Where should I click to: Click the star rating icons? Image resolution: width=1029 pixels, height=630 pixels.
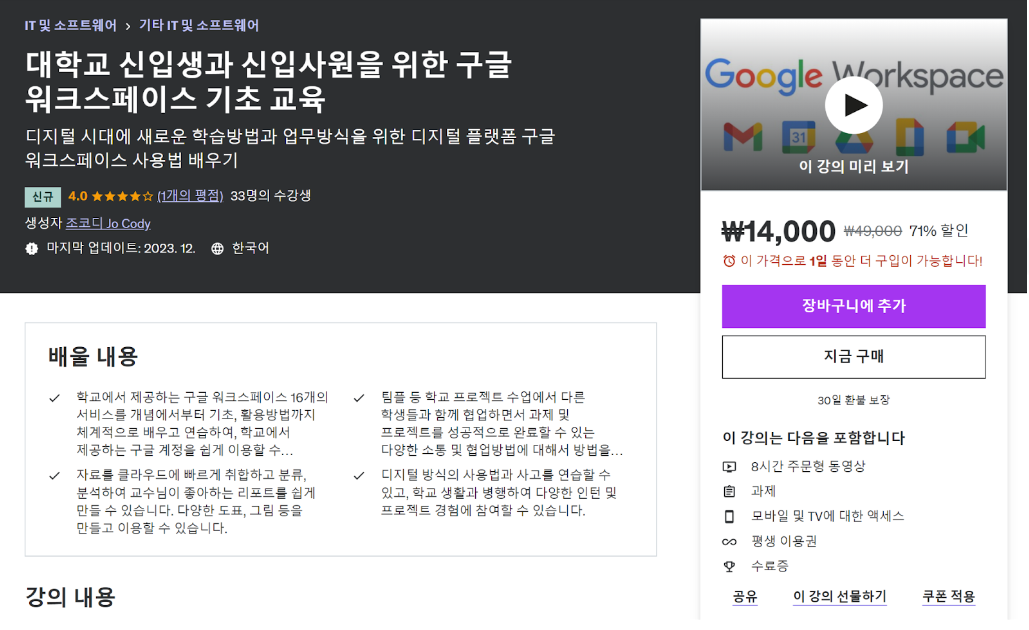(x=122, y=196)
